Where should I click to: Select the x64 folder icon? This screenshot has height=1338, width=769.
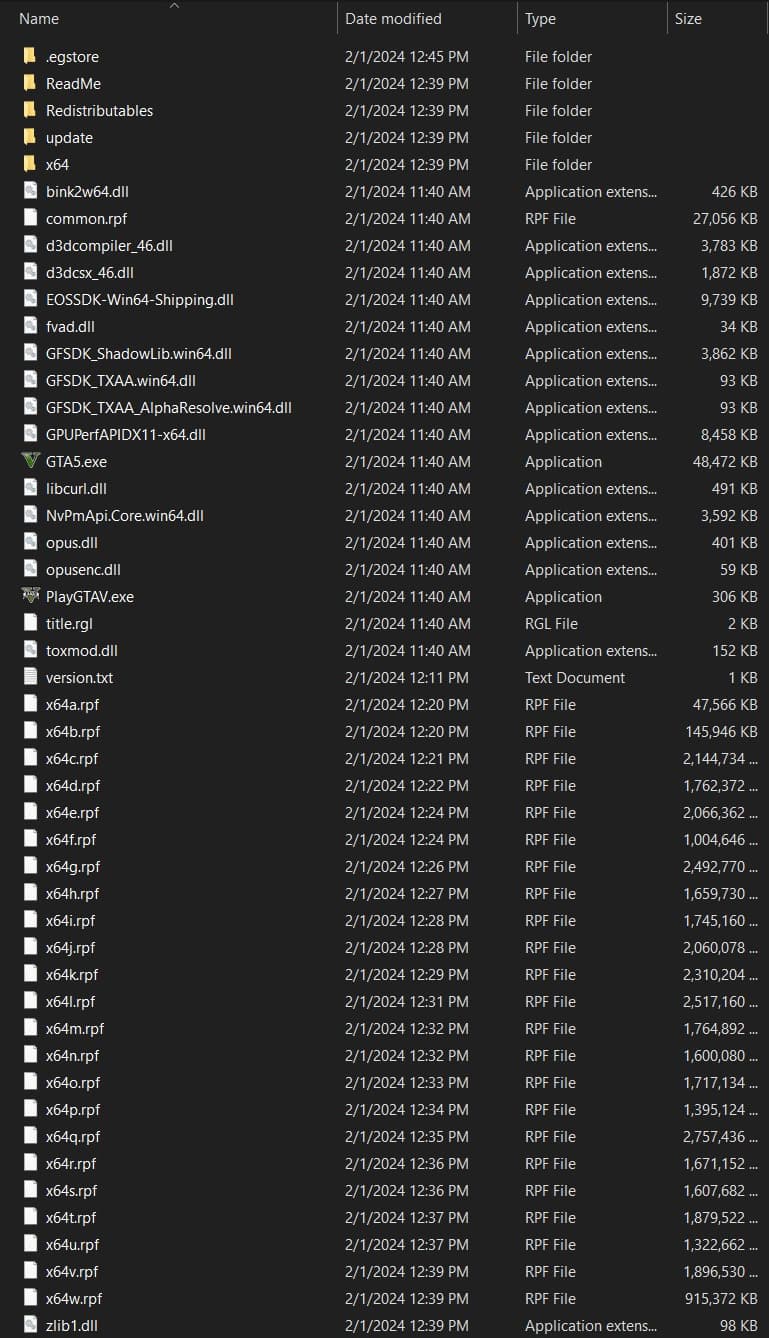(30, 164)
